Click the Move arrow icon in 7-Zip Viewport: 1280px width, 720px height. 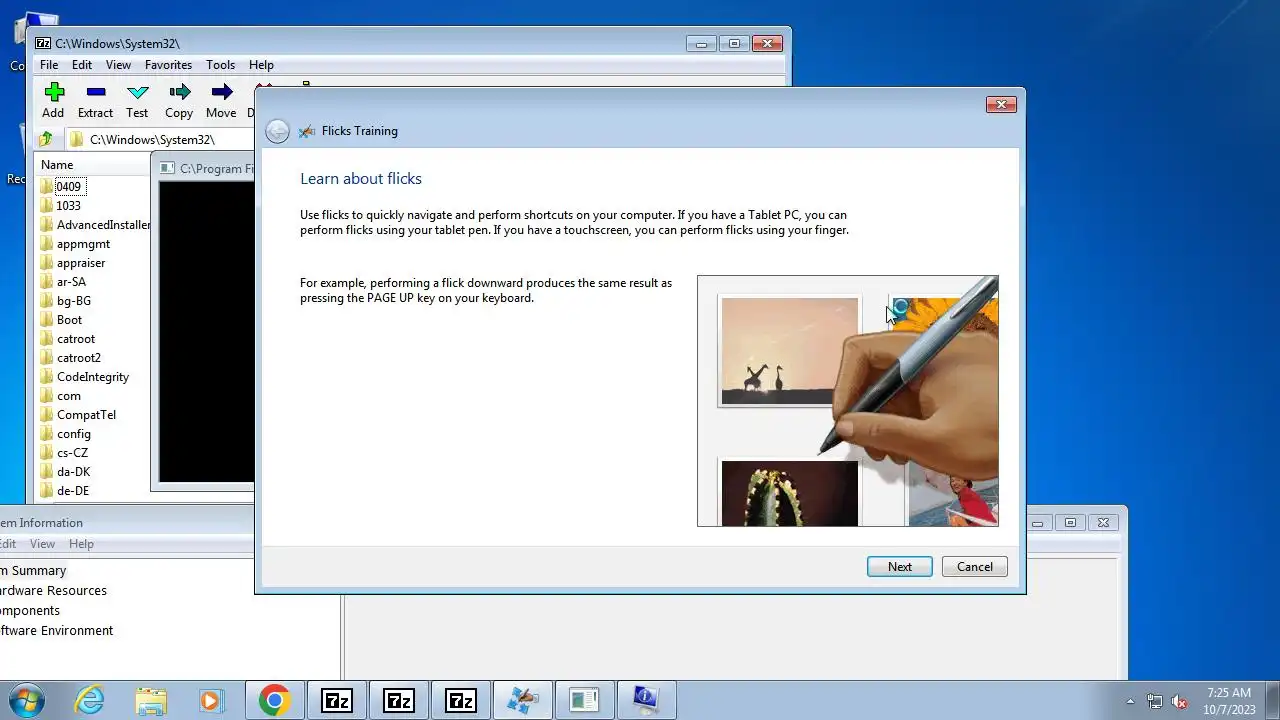pos(222,92)
